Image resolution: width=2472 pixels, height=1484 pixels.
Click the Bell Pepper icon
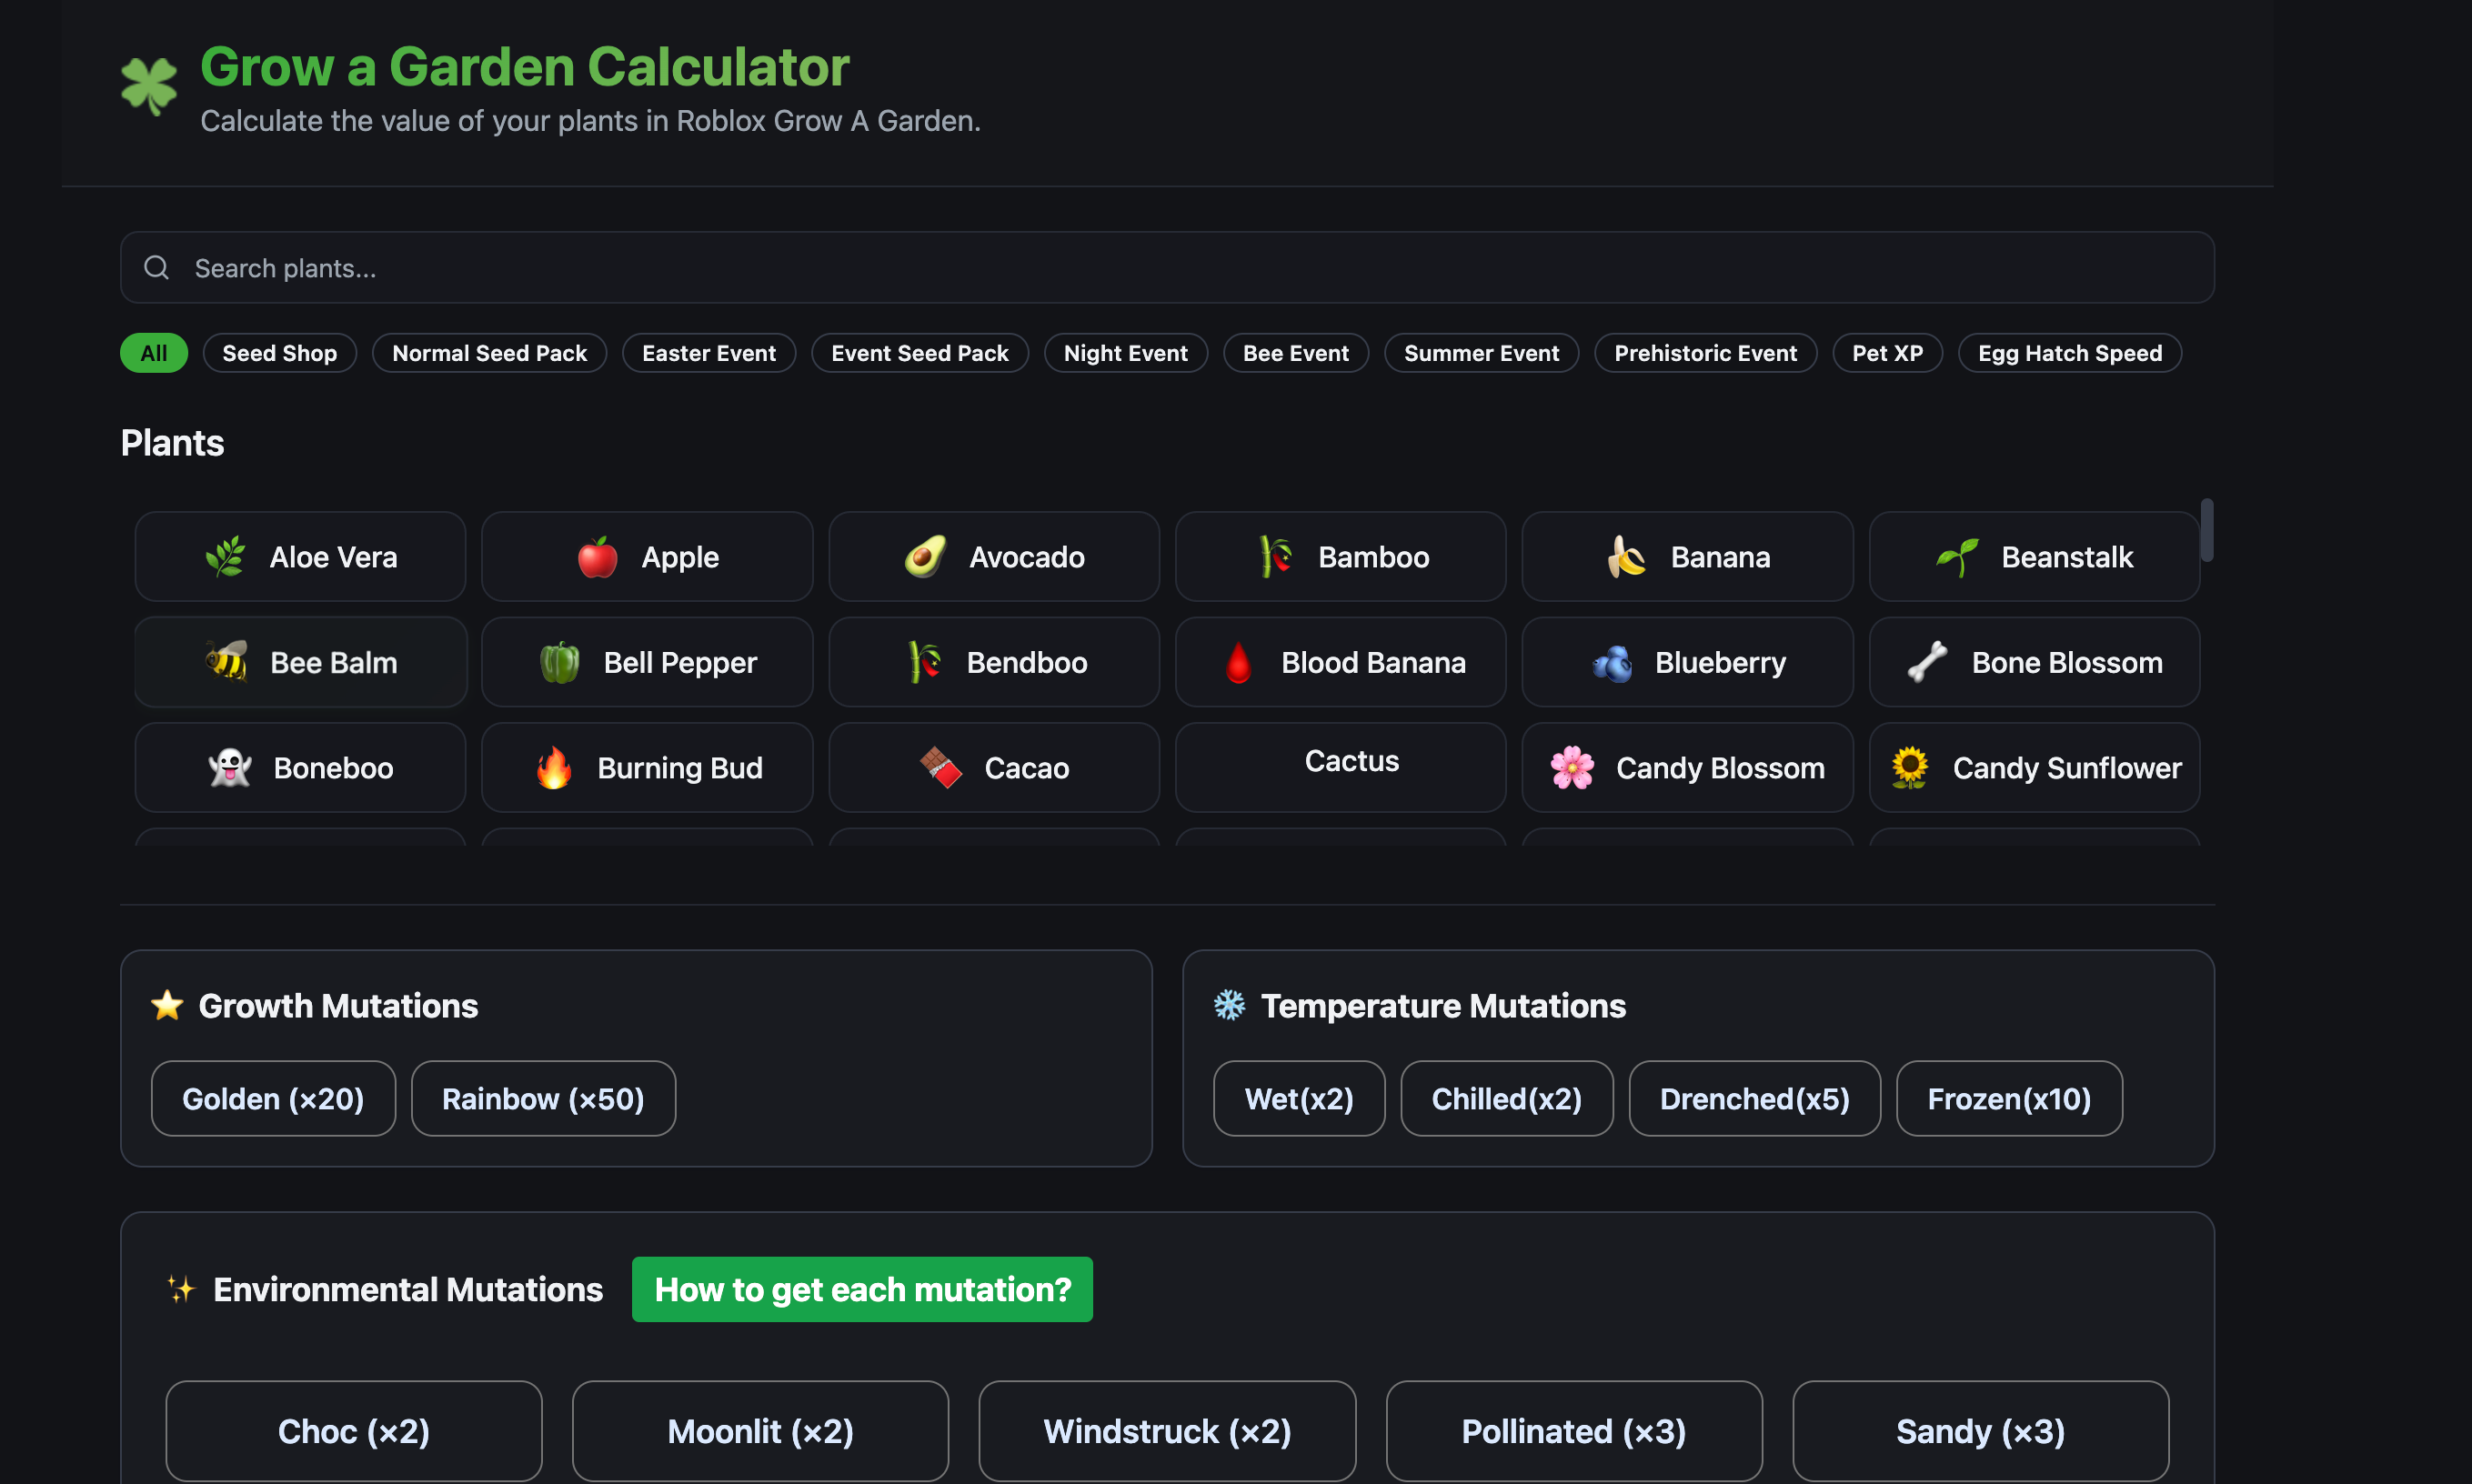[x=560, y=662]
